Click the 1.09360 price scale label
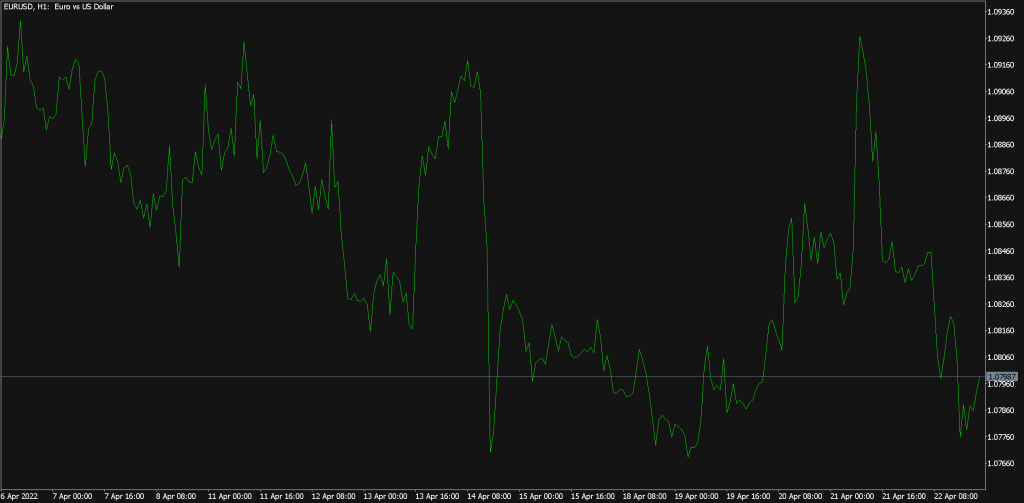The width and height of the screenshot is (1024, 503). pos(1001,12)
